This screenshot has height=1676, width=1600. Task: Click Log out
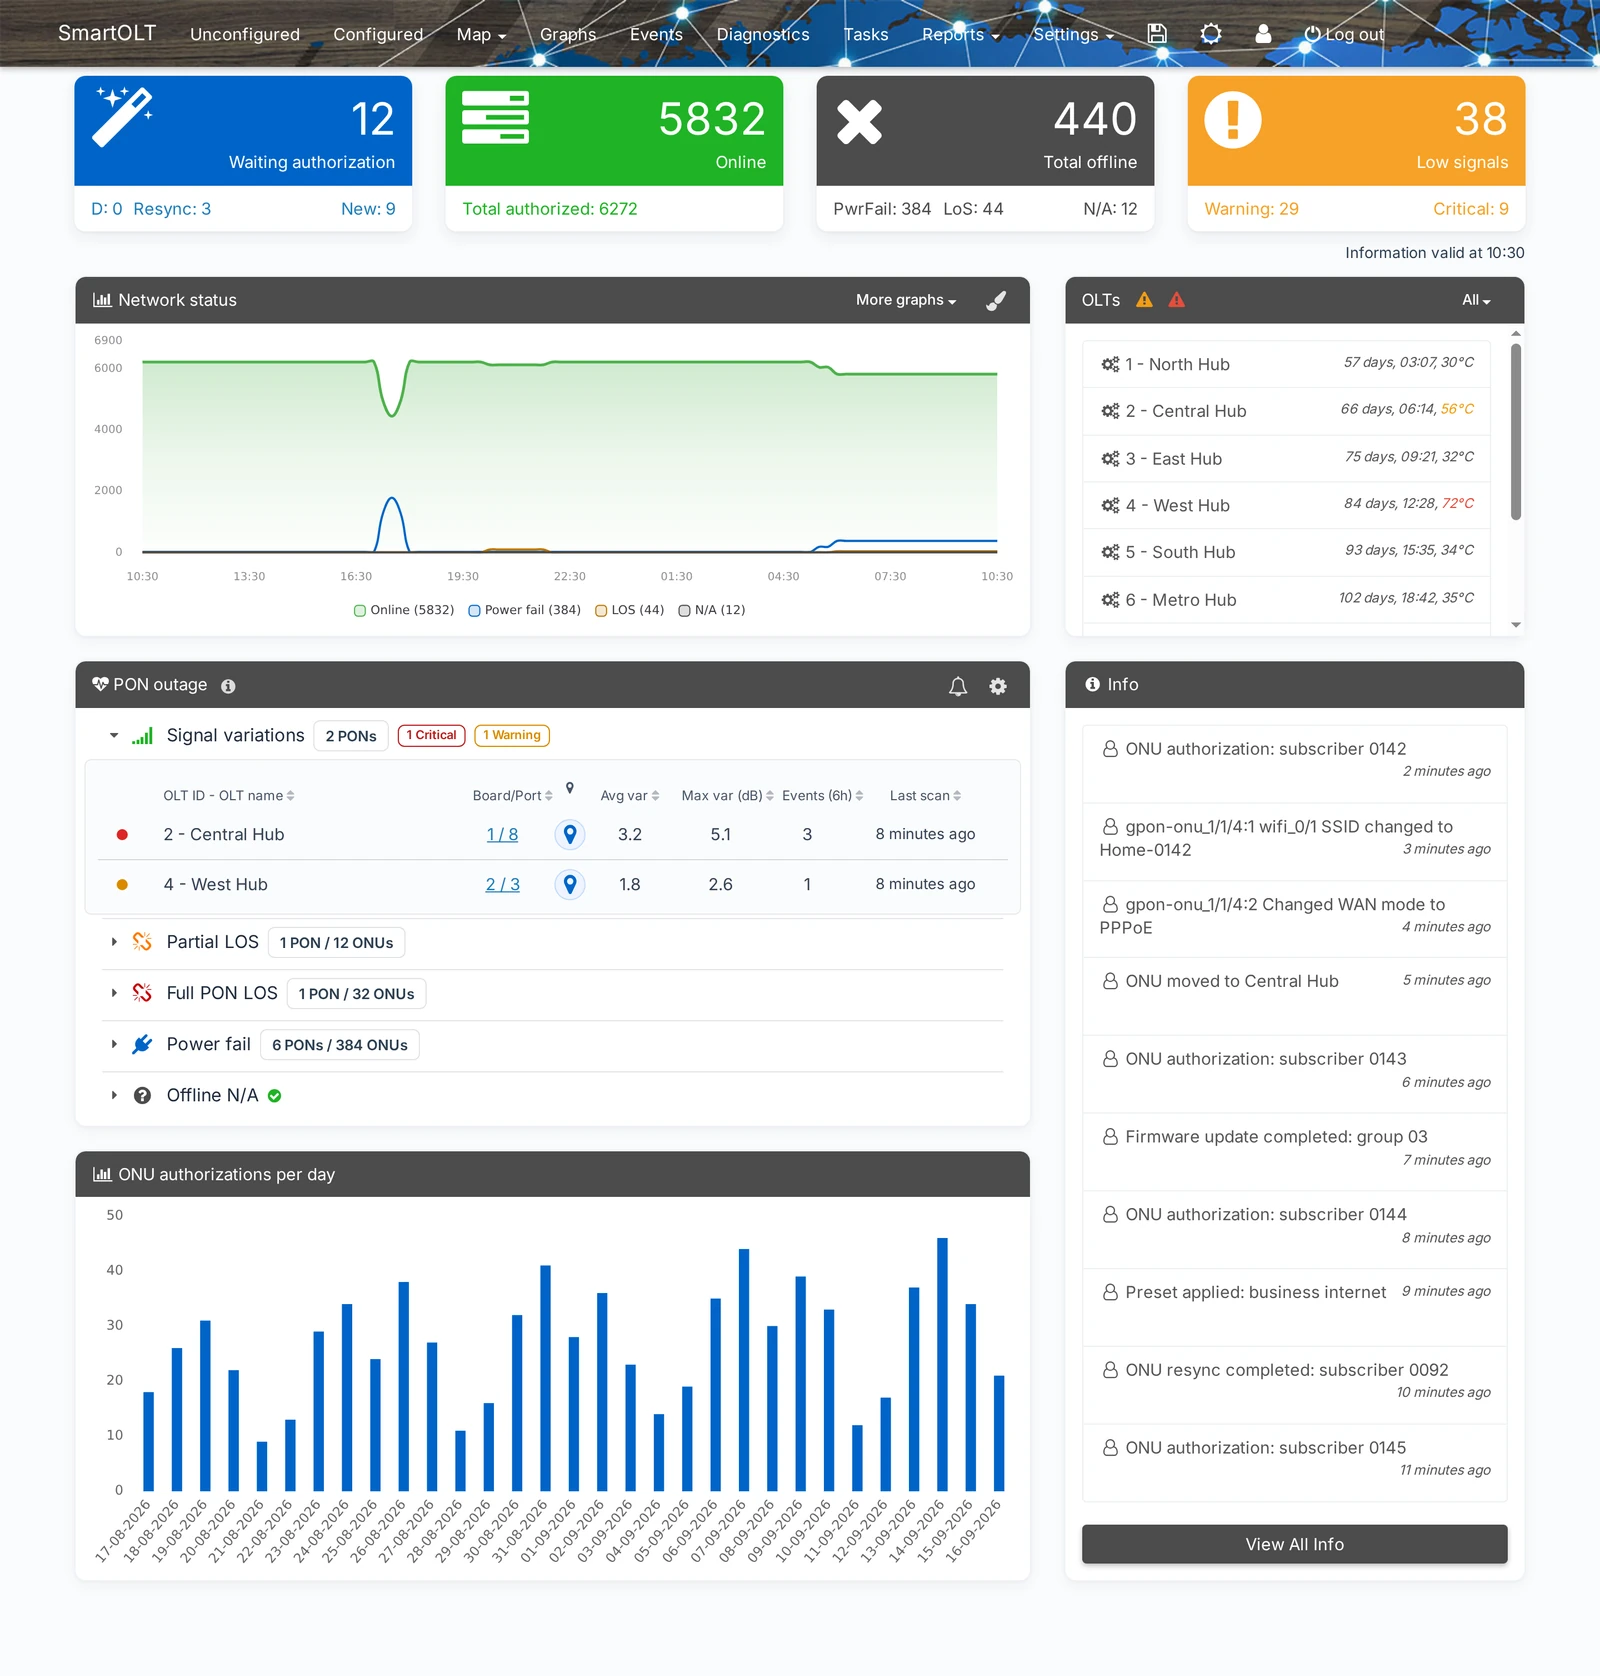tap(1344, 35)
